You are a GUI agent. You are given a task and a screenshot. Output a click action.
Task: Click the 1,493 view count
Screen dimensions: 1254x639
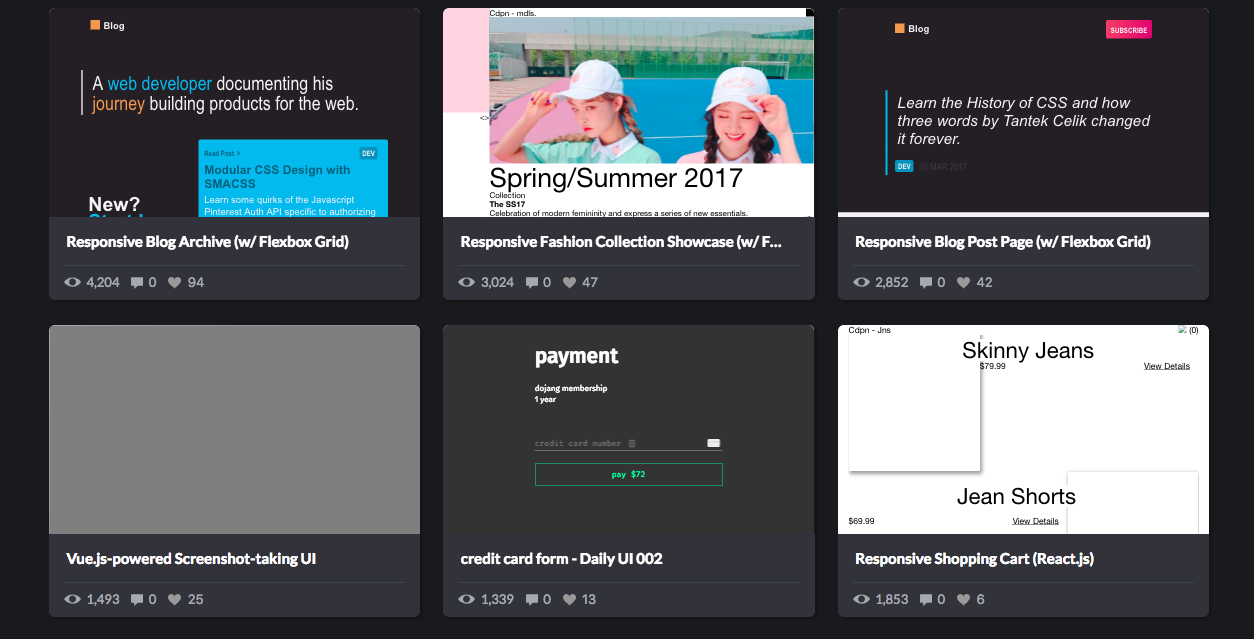click(x=103, y=600)
